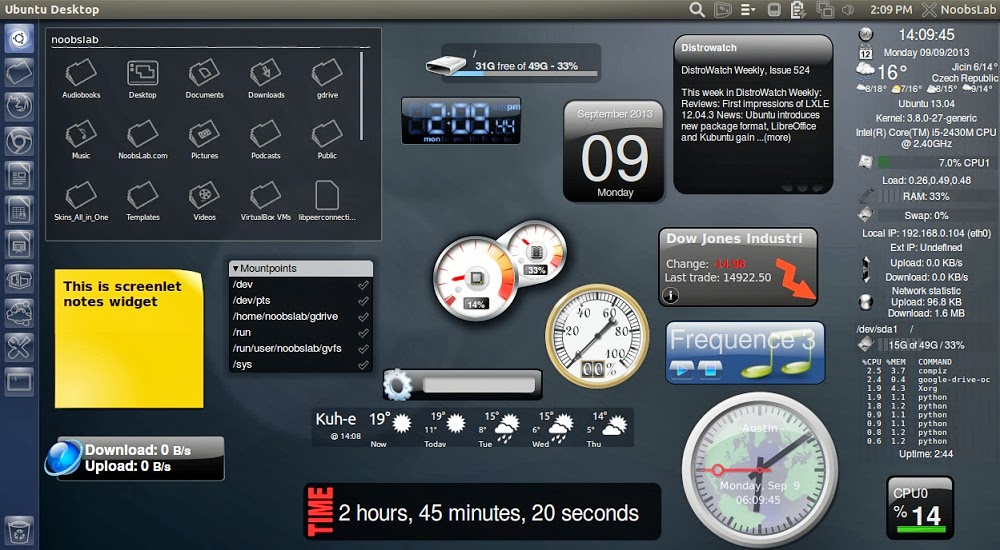1000x550 pixels.
Task: Collapse the Mountpoints list
Action: coord(235,268)
